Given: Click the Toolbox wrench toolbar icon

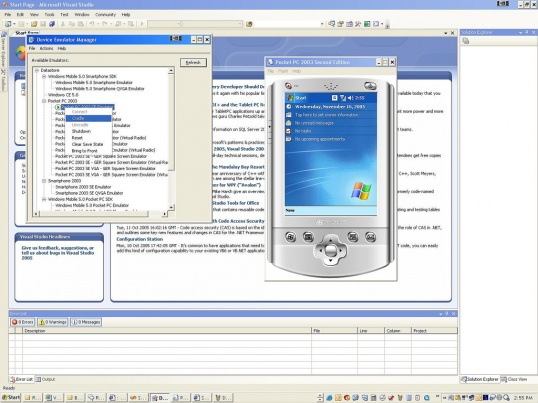Looking at the screenshot, I should point(358,24).
